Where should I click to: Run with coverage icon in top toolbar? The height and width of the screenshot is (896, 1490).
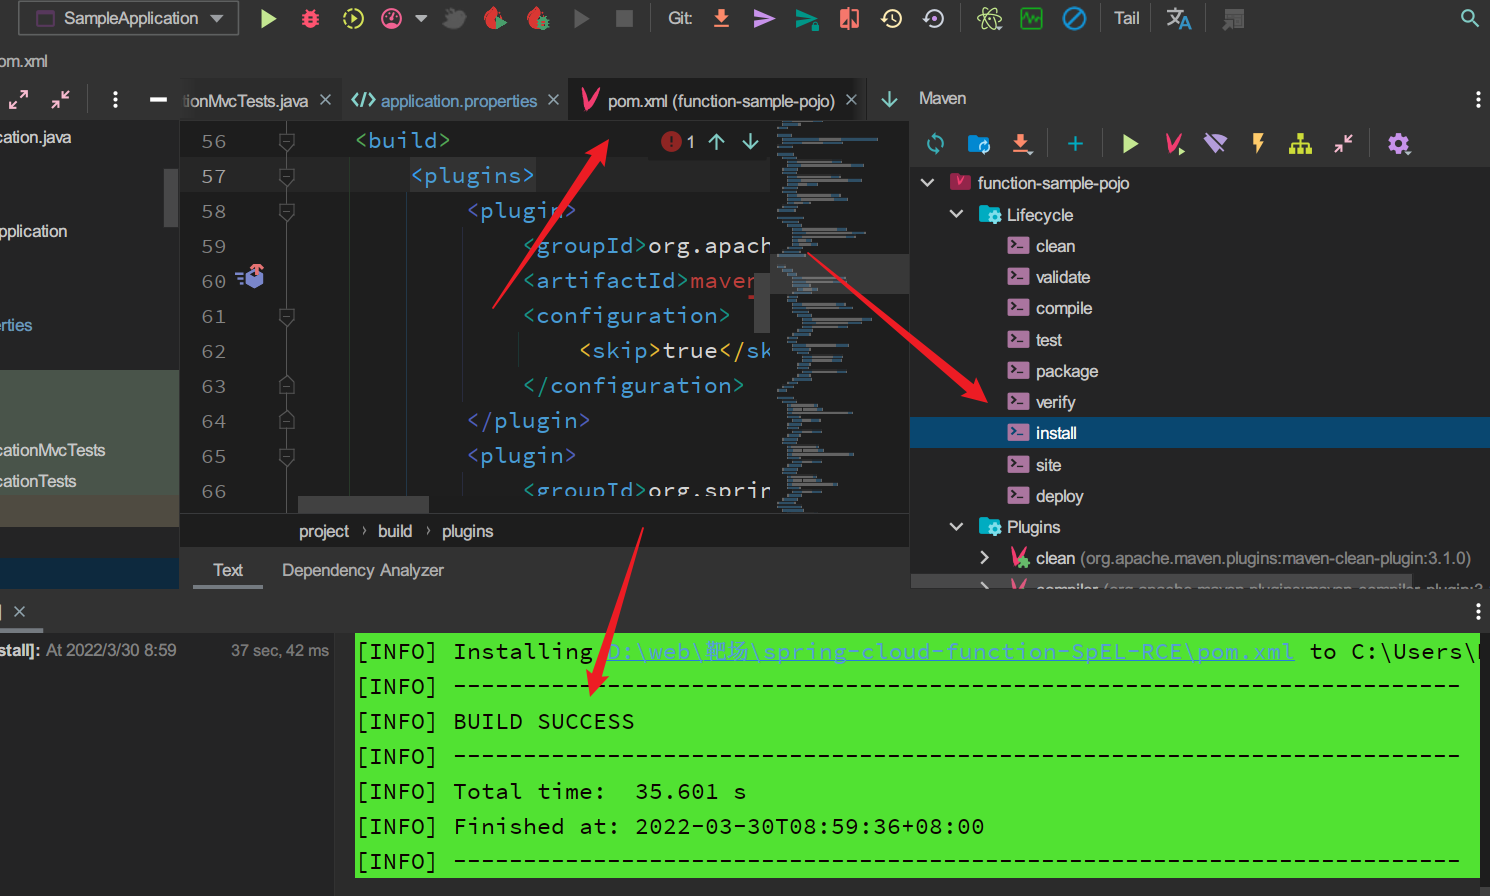coord(353,18)
